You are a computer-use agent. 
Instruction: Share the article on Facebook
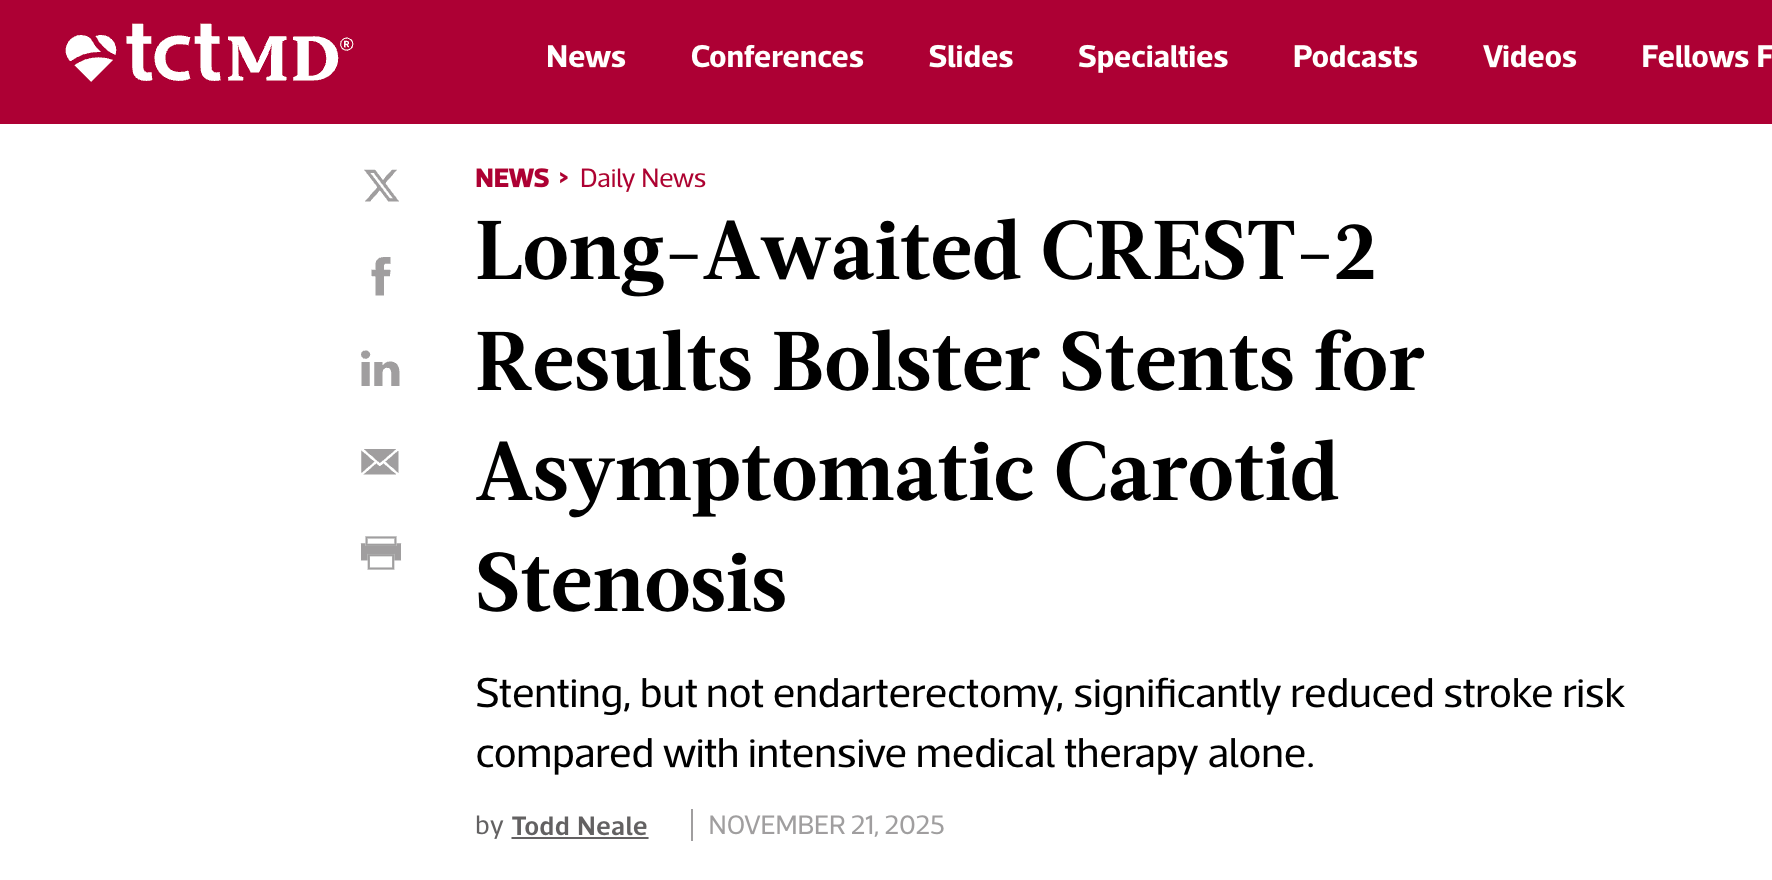[x=381, y=277]
